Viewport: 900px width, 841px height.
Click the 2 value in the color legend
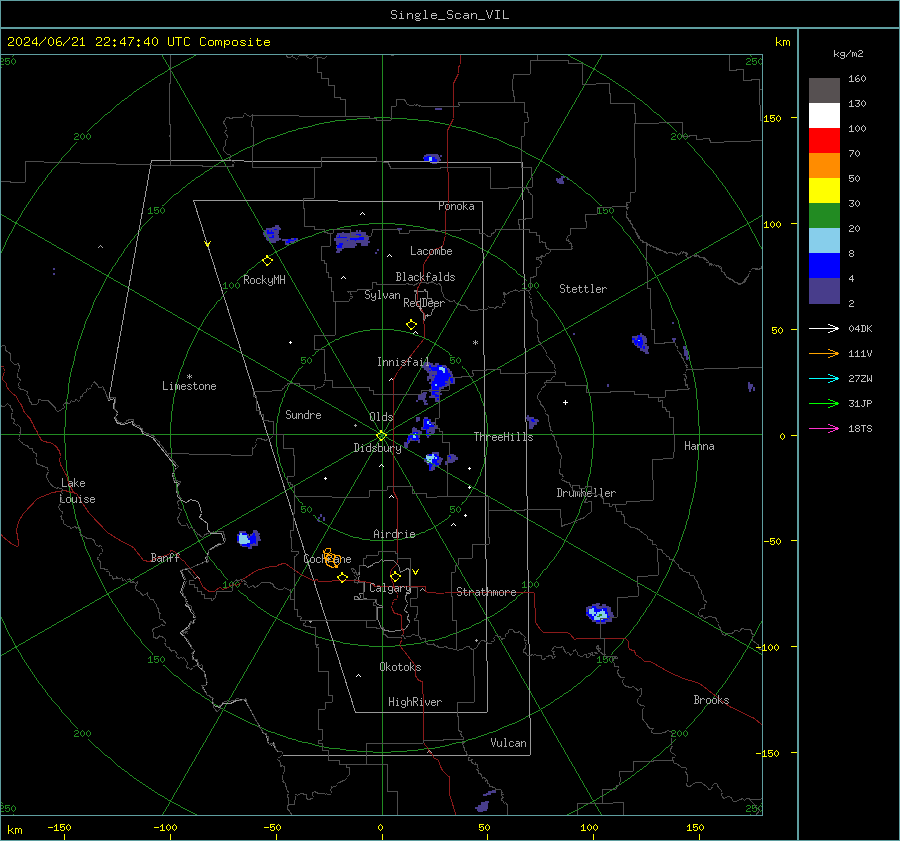click(851, 303)
